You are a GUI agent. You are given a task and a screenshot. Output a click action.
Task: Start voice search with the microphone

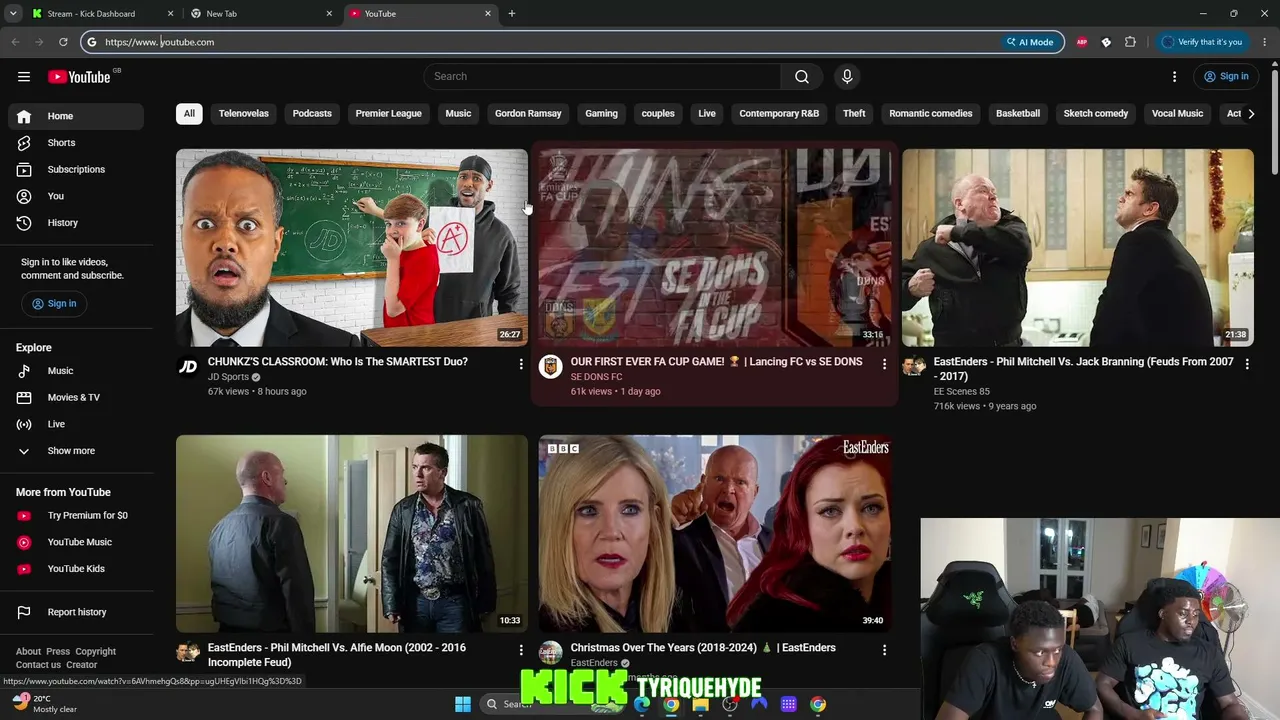pyautogui.click(x=847, y=77)
